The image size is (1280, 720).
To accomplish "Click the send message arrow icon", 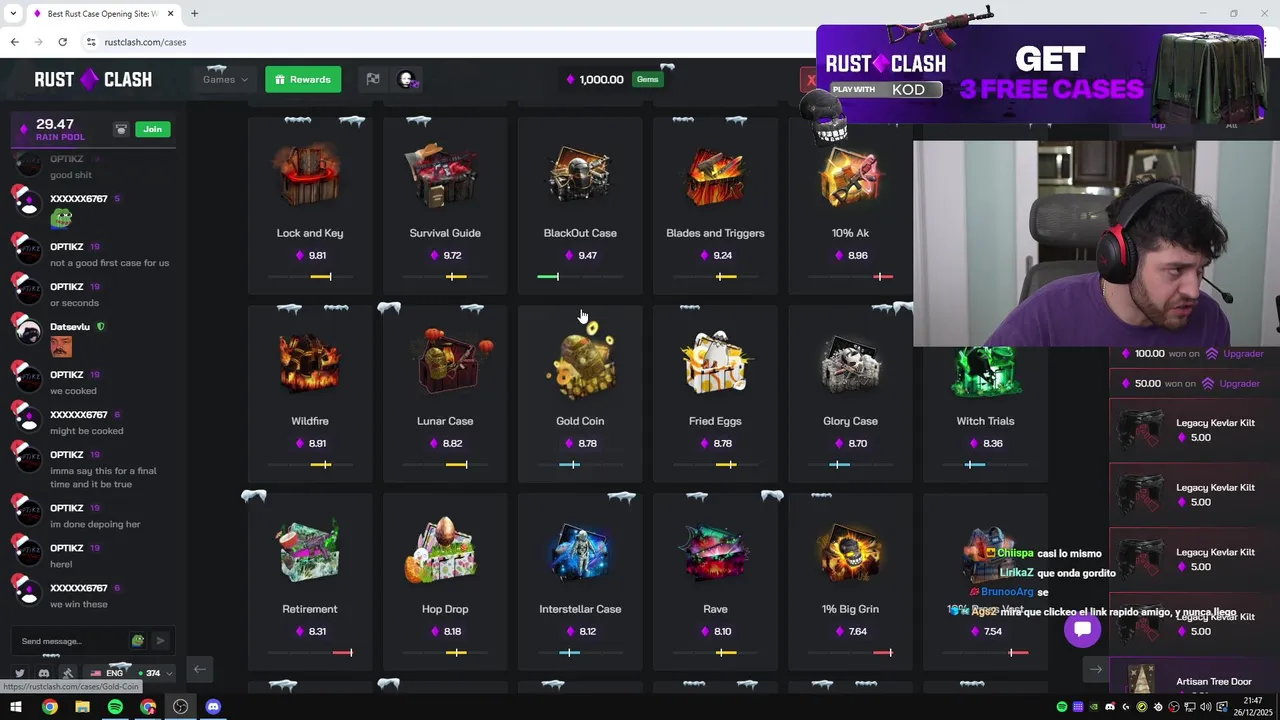I will point(160,641).
